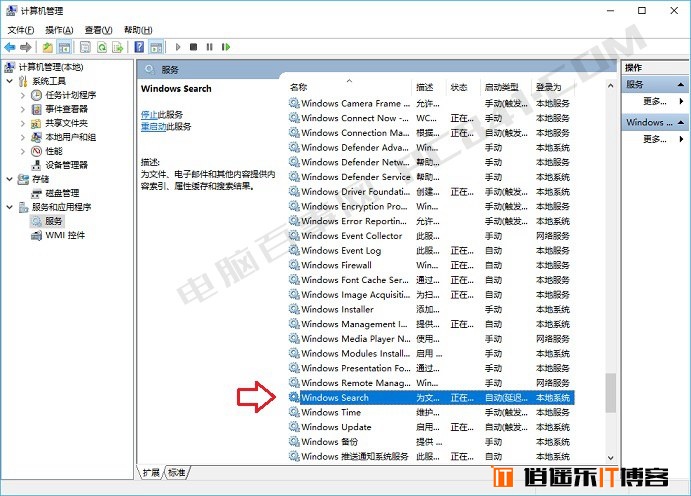Click the Up one level folder icon
This screenshot has height=496, width=691.
[x=48, y=47]
